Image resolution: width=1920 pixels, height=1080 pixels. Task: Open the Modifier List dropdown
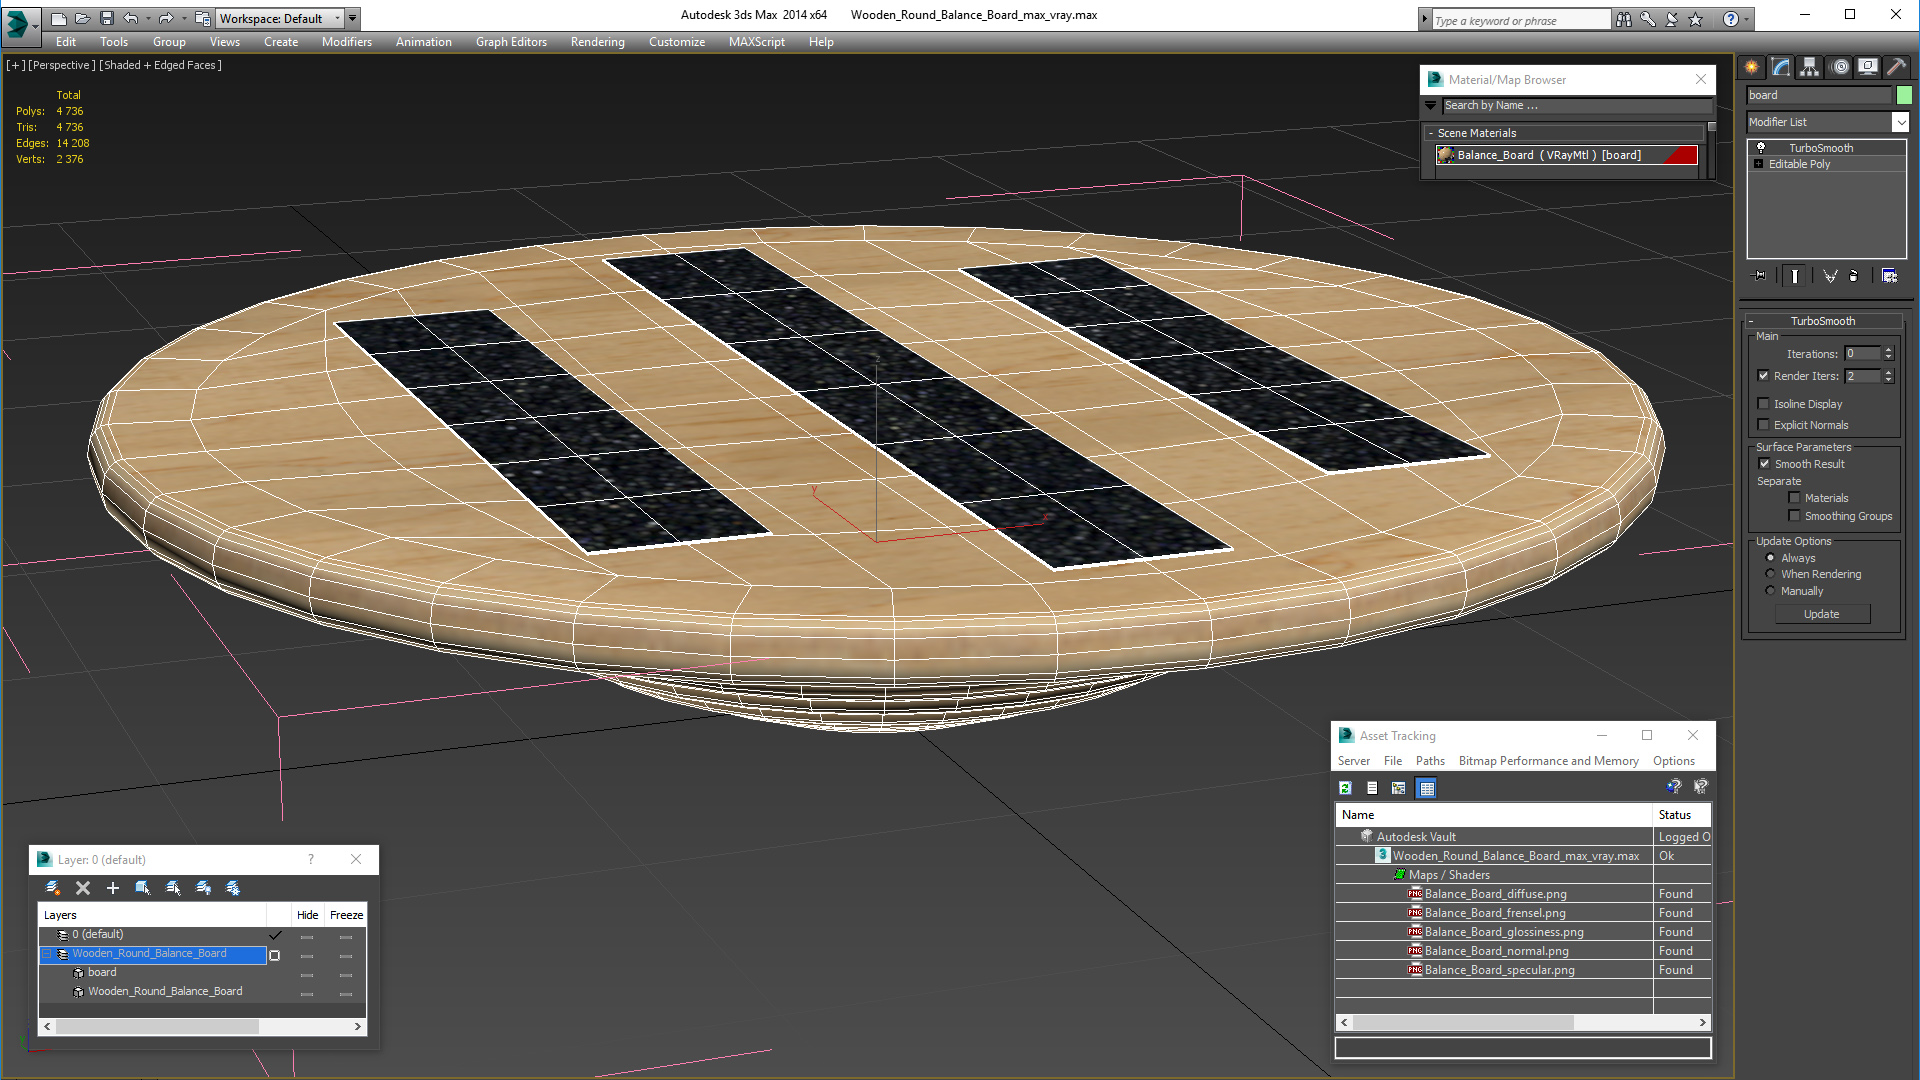[x=1900, y=122]
